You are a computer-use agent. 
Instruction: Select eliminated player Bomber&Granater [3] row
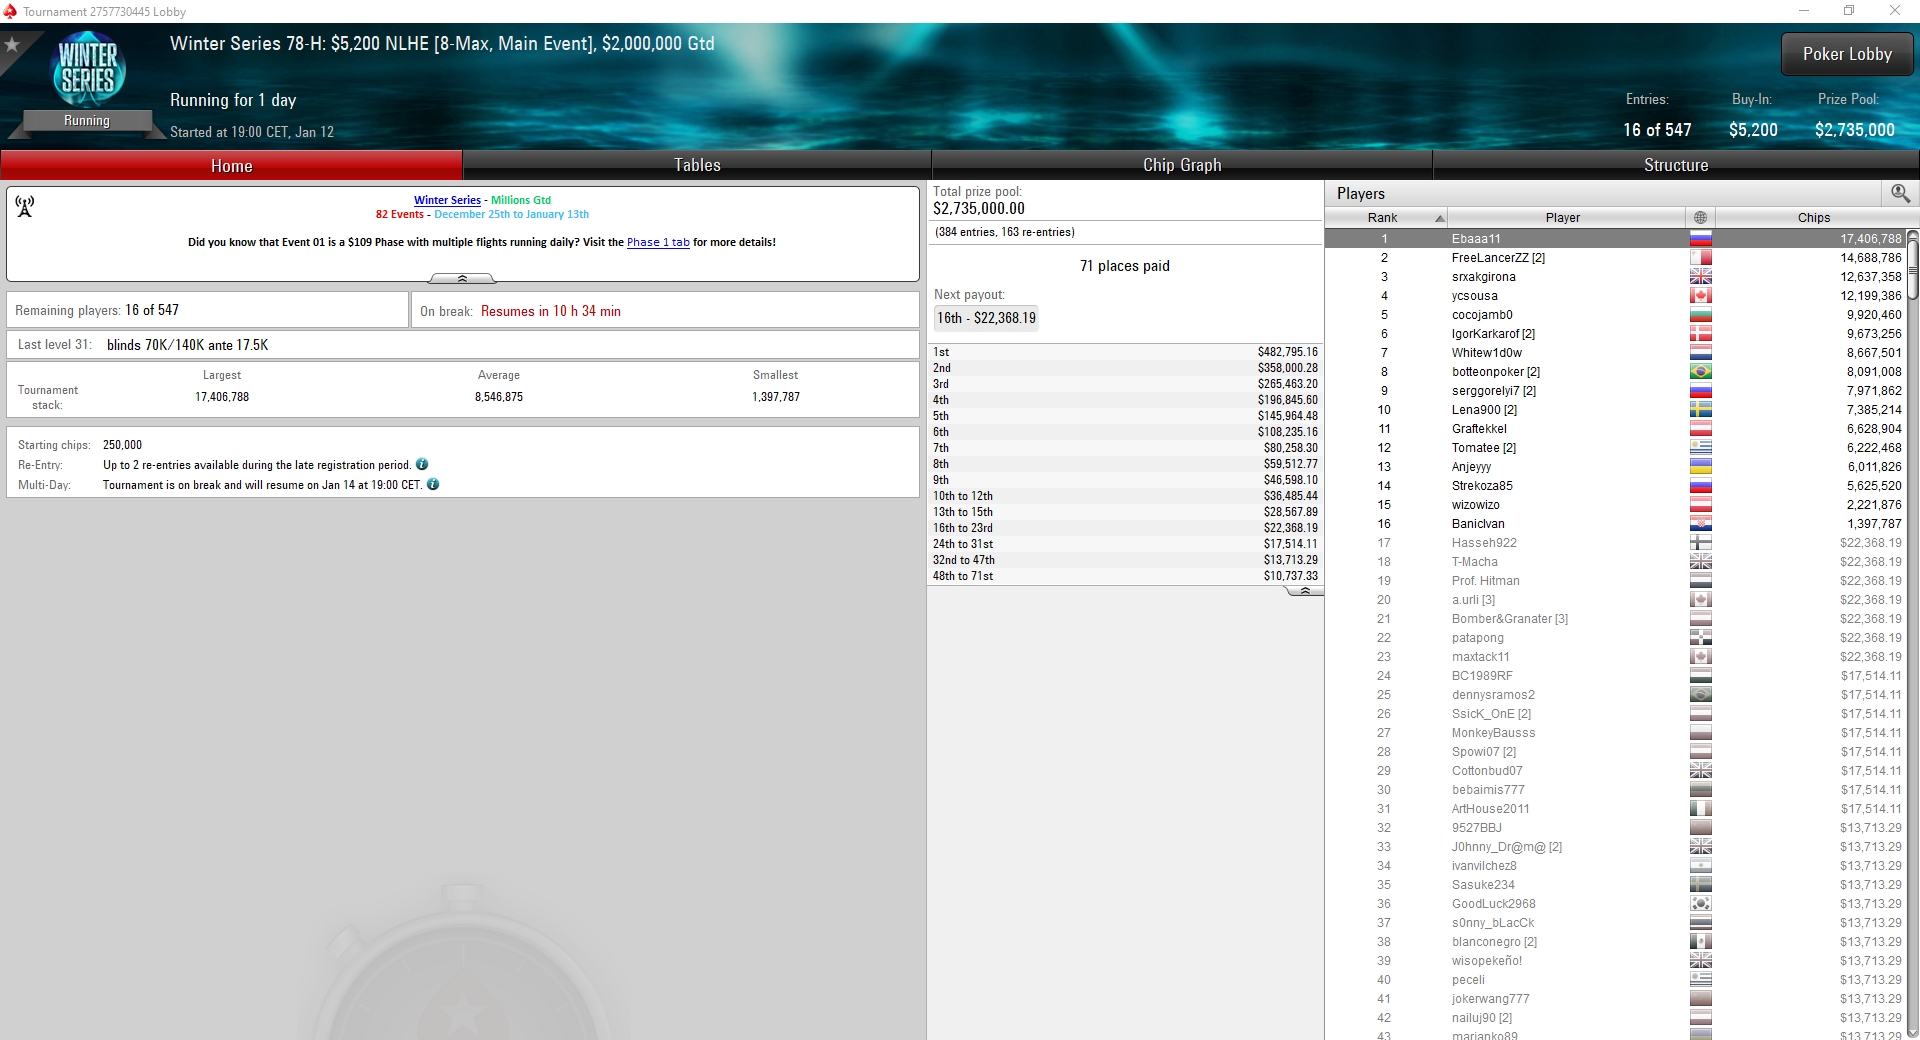point(1616,619)
